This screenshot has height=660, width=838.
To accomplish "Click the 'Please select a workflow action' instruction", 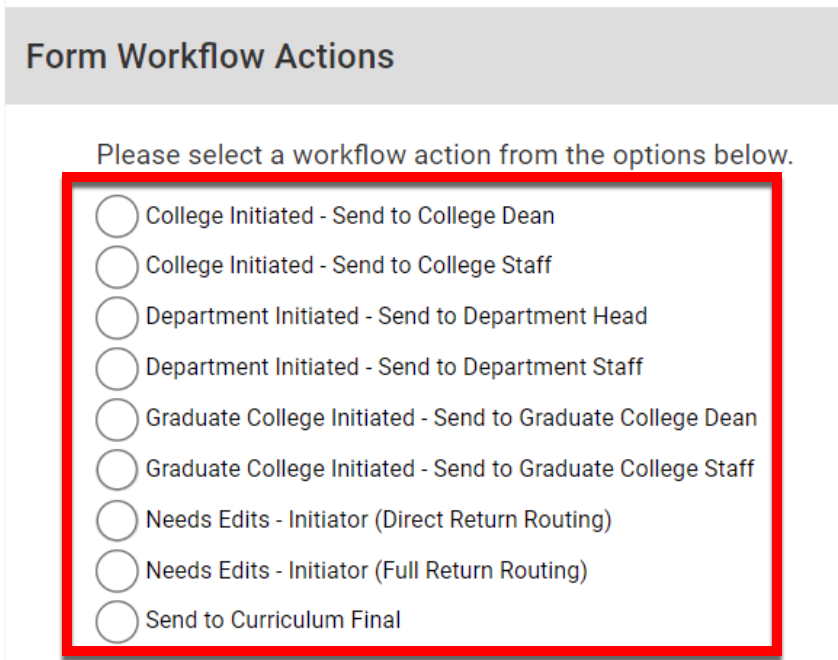I will pyautogui.click(x=445, y=156).
